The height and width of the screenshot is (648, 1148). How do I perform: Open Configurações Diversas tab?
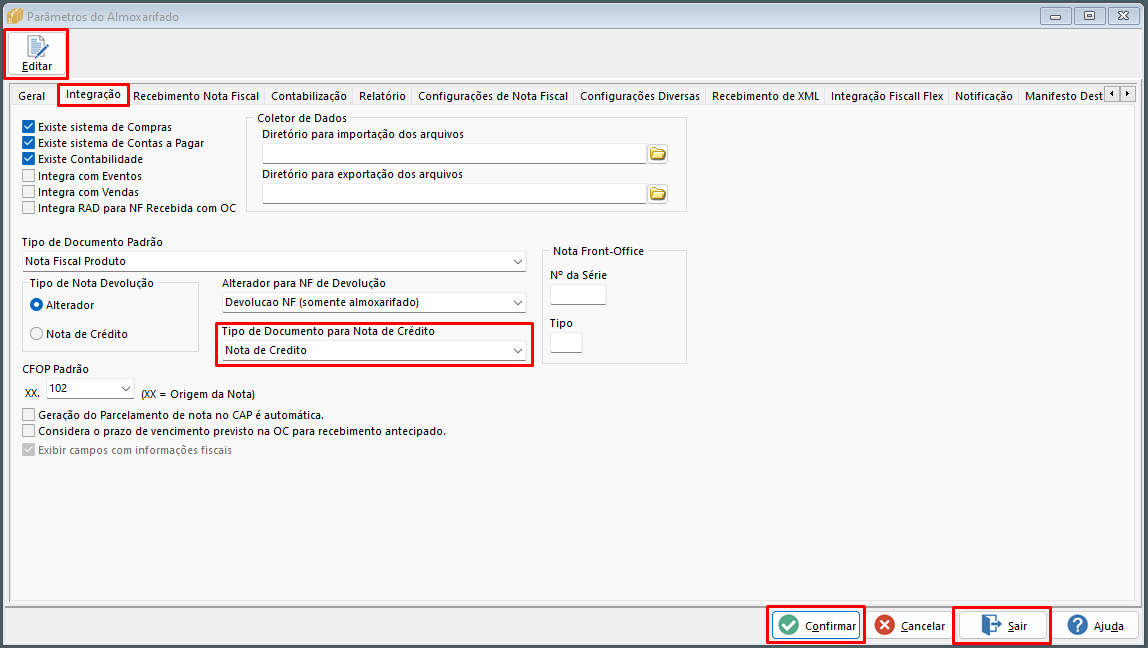640,96
